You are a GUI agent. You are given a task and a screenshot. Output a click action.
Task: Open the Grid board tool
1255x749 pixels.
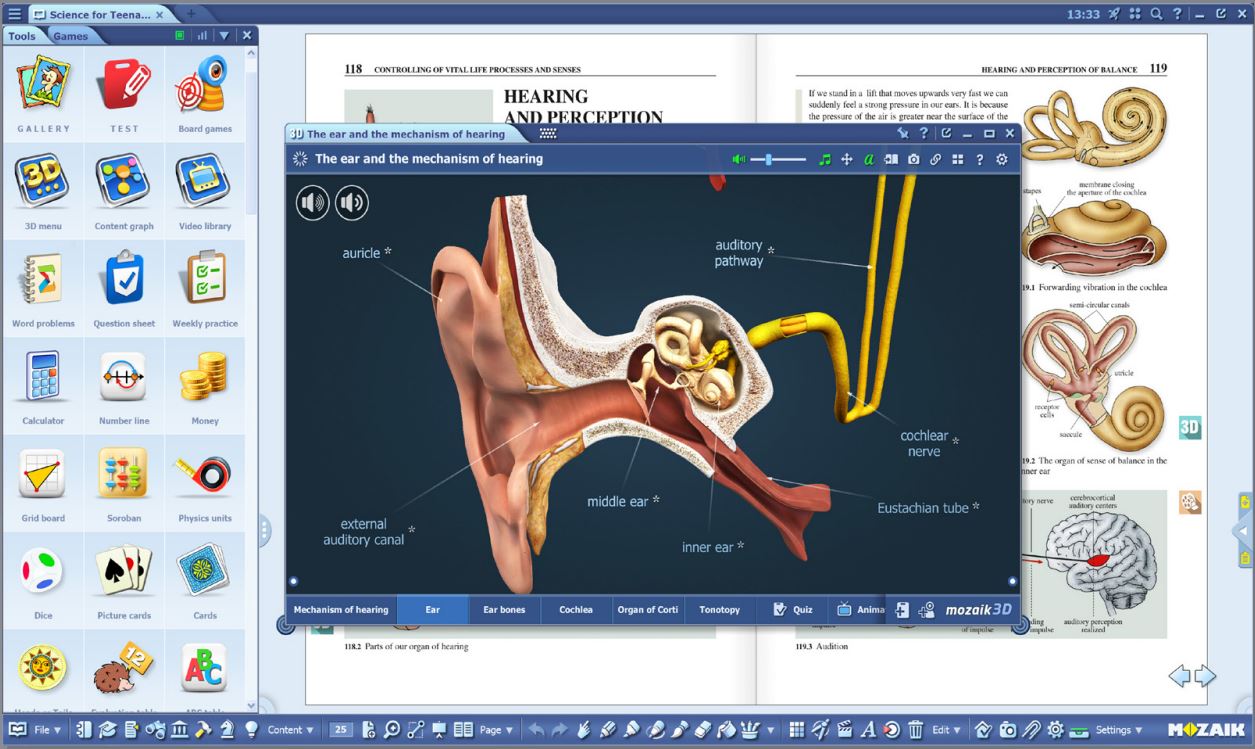click(x=43, y=484)
